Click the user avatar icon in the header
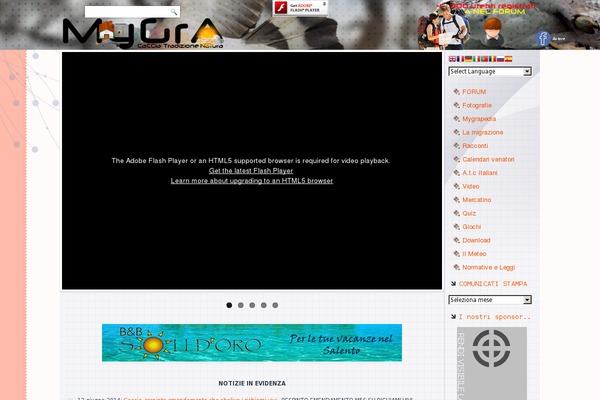This screenshot has height=400, width=600. [x=492, y=31]
